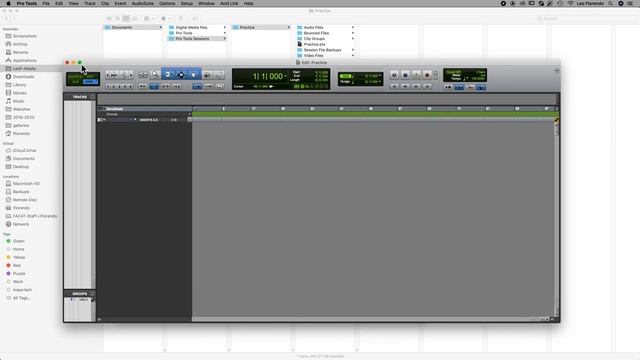
Task: Open the Nudge value dropdown arrow
Action: pyautogui.click(x=380, y=82)
